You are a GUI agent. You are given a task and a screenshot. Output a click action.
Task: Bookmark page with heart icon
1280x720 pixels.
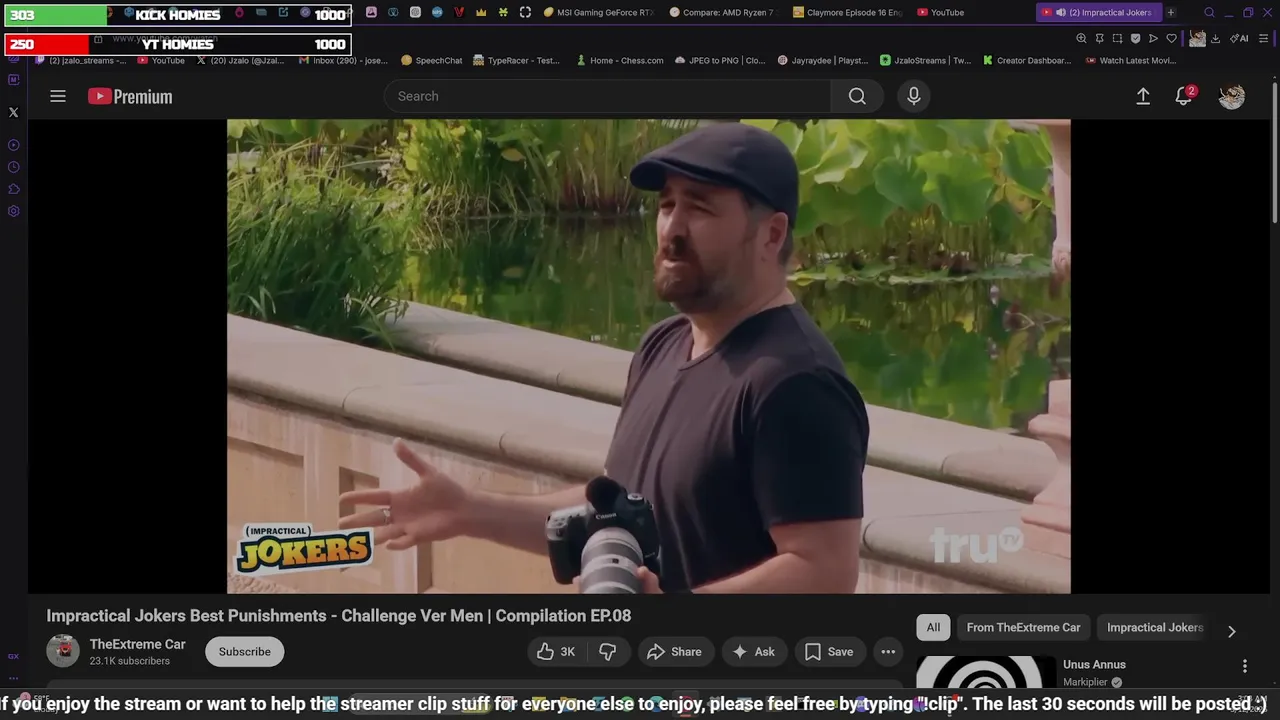click(1171, 38)
